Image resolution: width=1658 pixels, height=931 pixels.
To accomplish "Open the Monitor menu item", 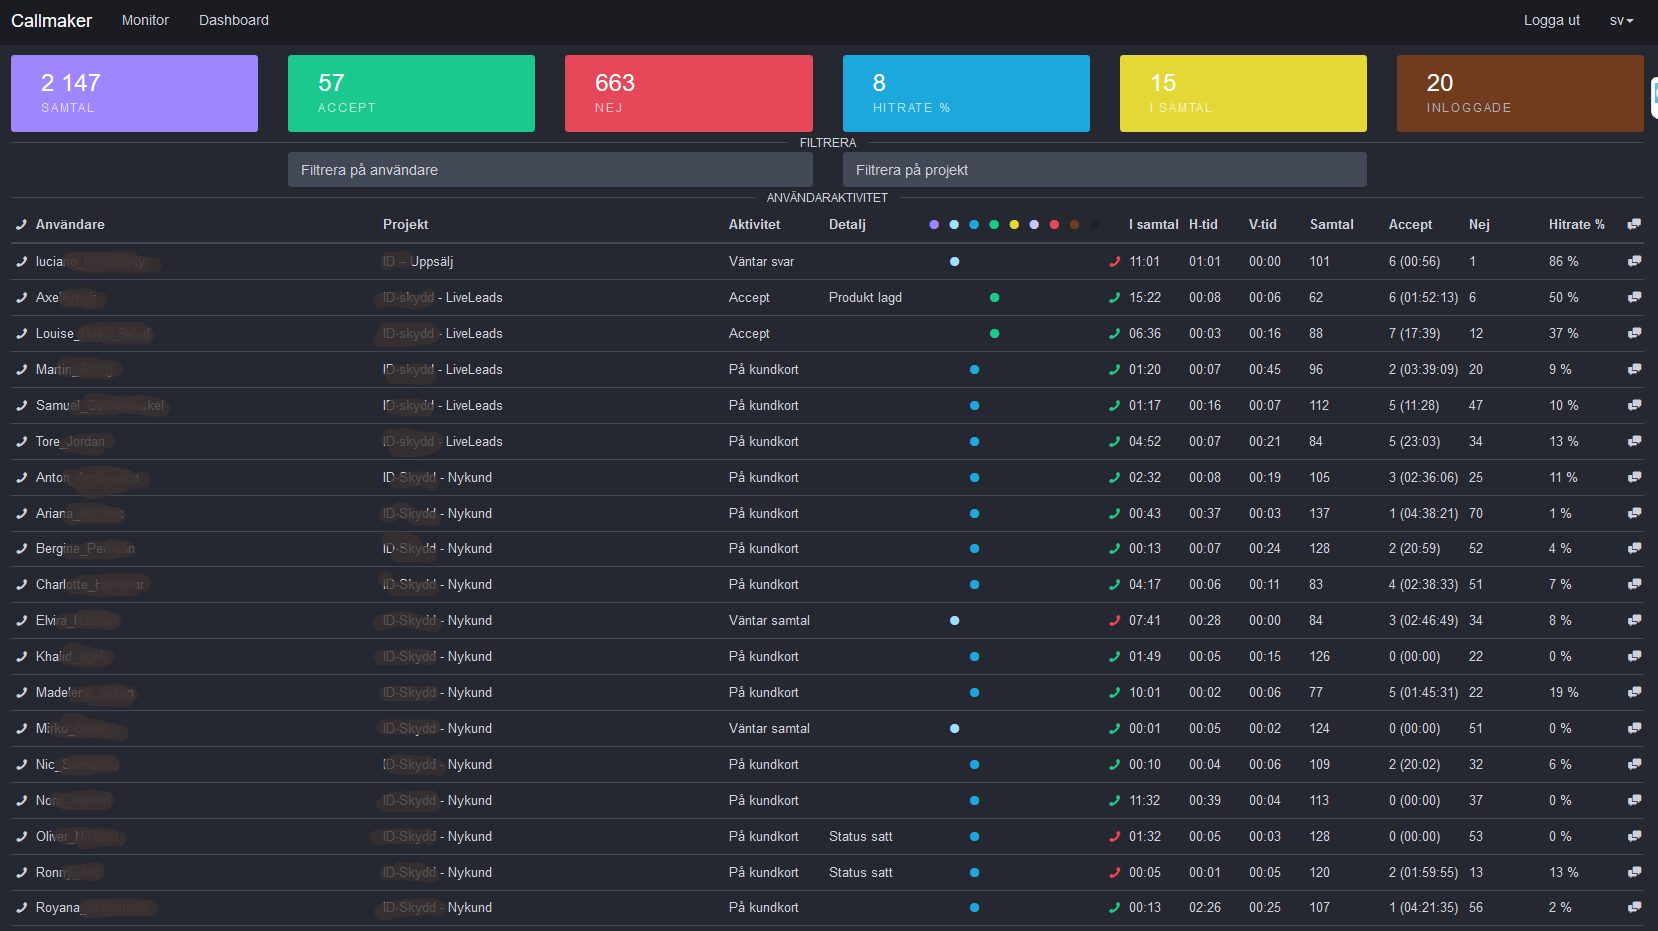I will [145, 20].
